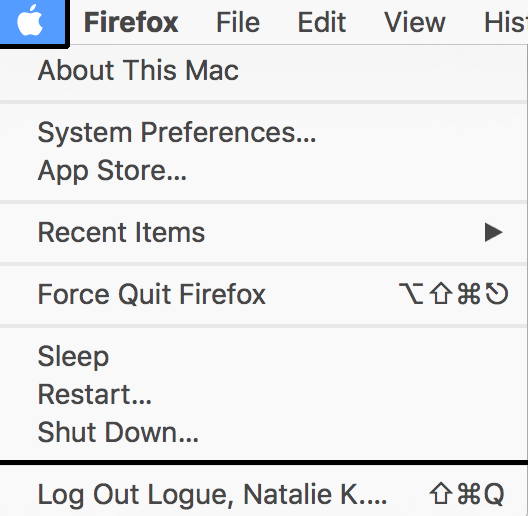
Task: Click the Force Quit keyboard shortcut symbols
Action: coord(453,294)
